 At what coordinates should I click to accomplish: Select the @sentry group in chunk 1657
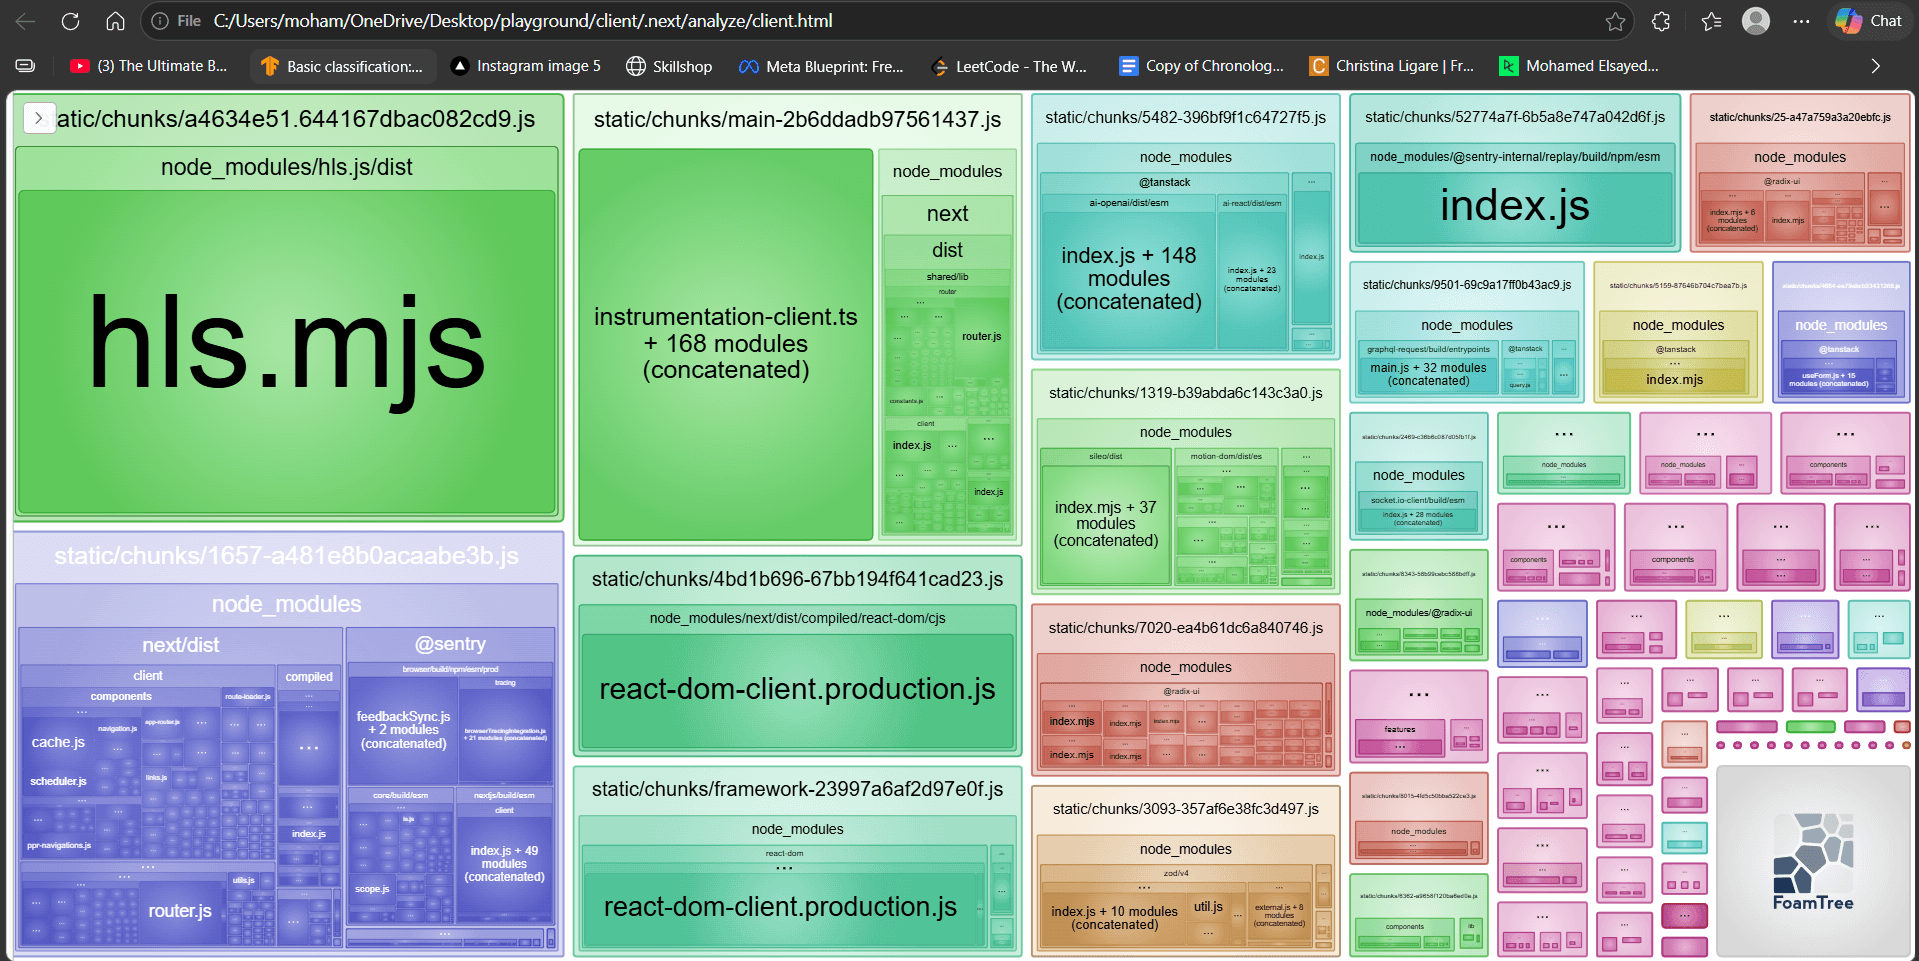[450, 644]
